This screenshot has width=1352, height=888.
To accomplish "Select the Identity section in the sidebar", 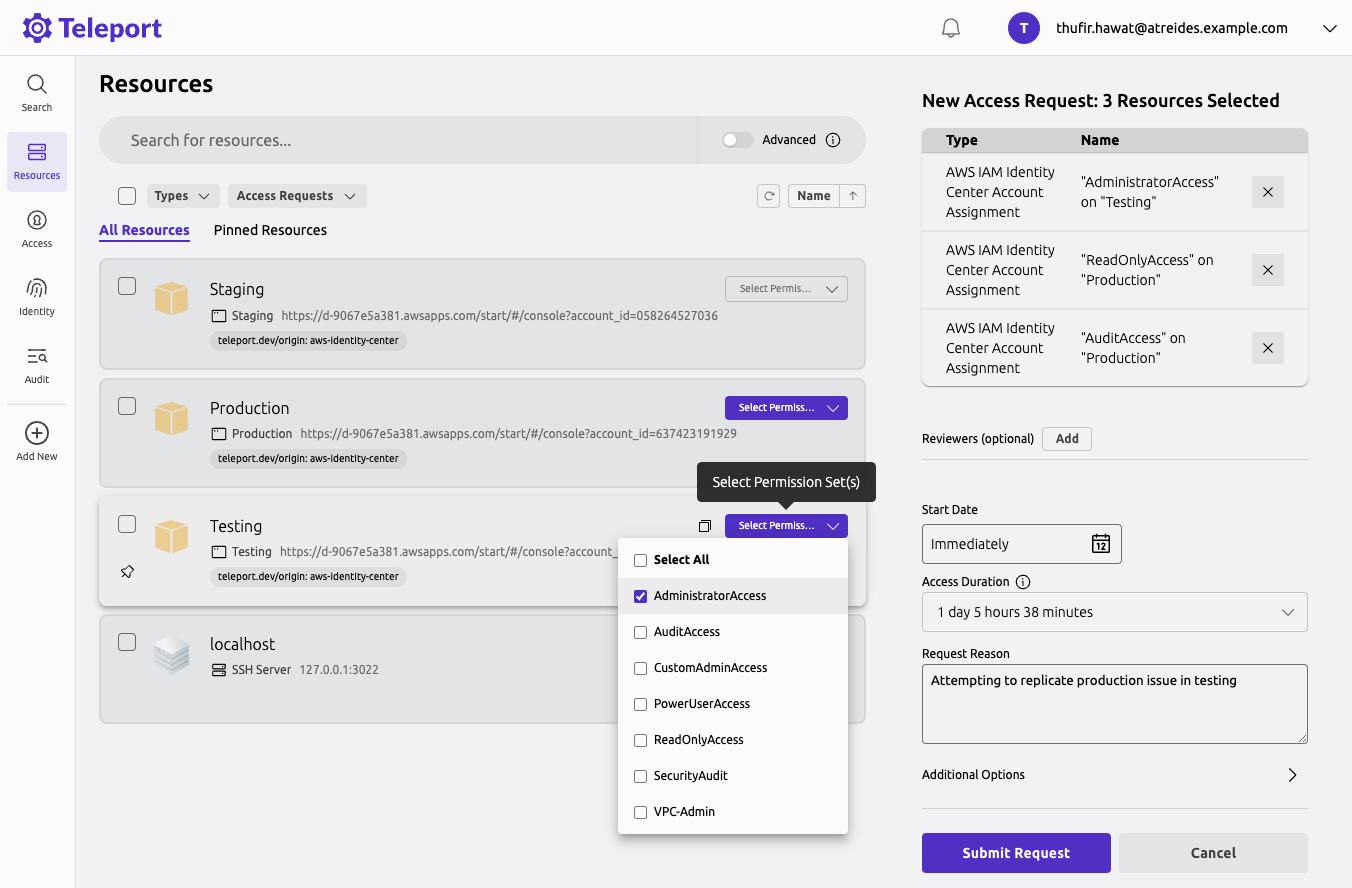I will (36, 296).
